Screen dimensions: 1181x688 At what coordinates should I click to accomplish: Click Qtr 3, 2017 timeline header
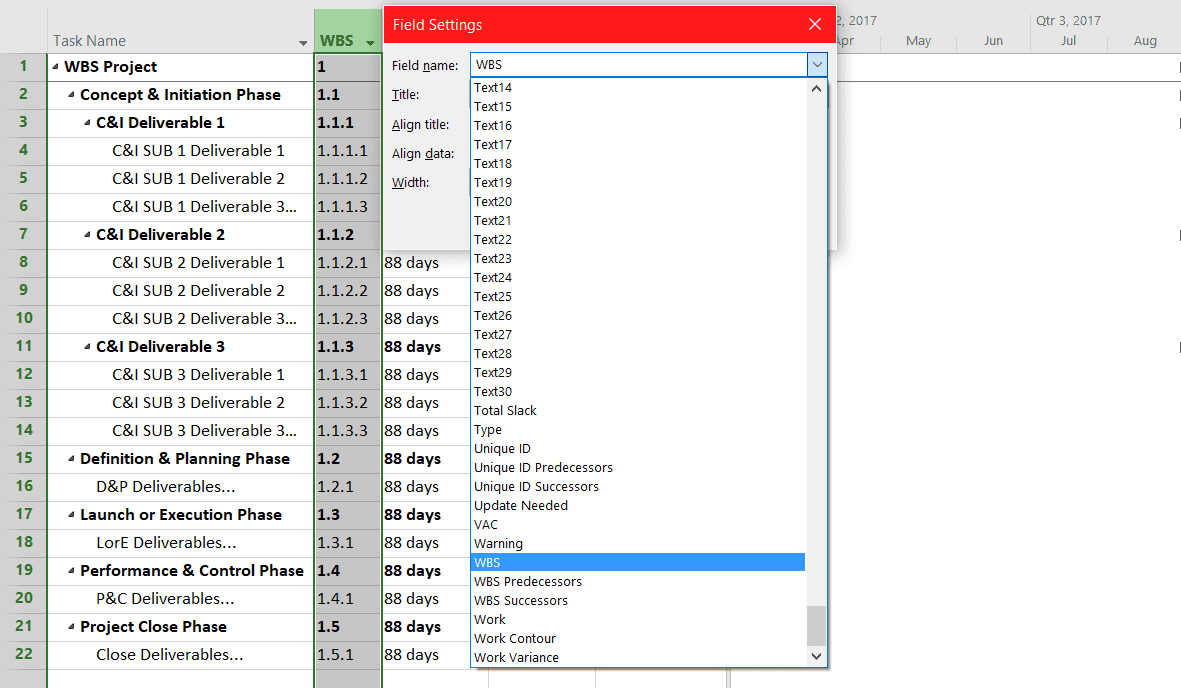coord(1068,20)
